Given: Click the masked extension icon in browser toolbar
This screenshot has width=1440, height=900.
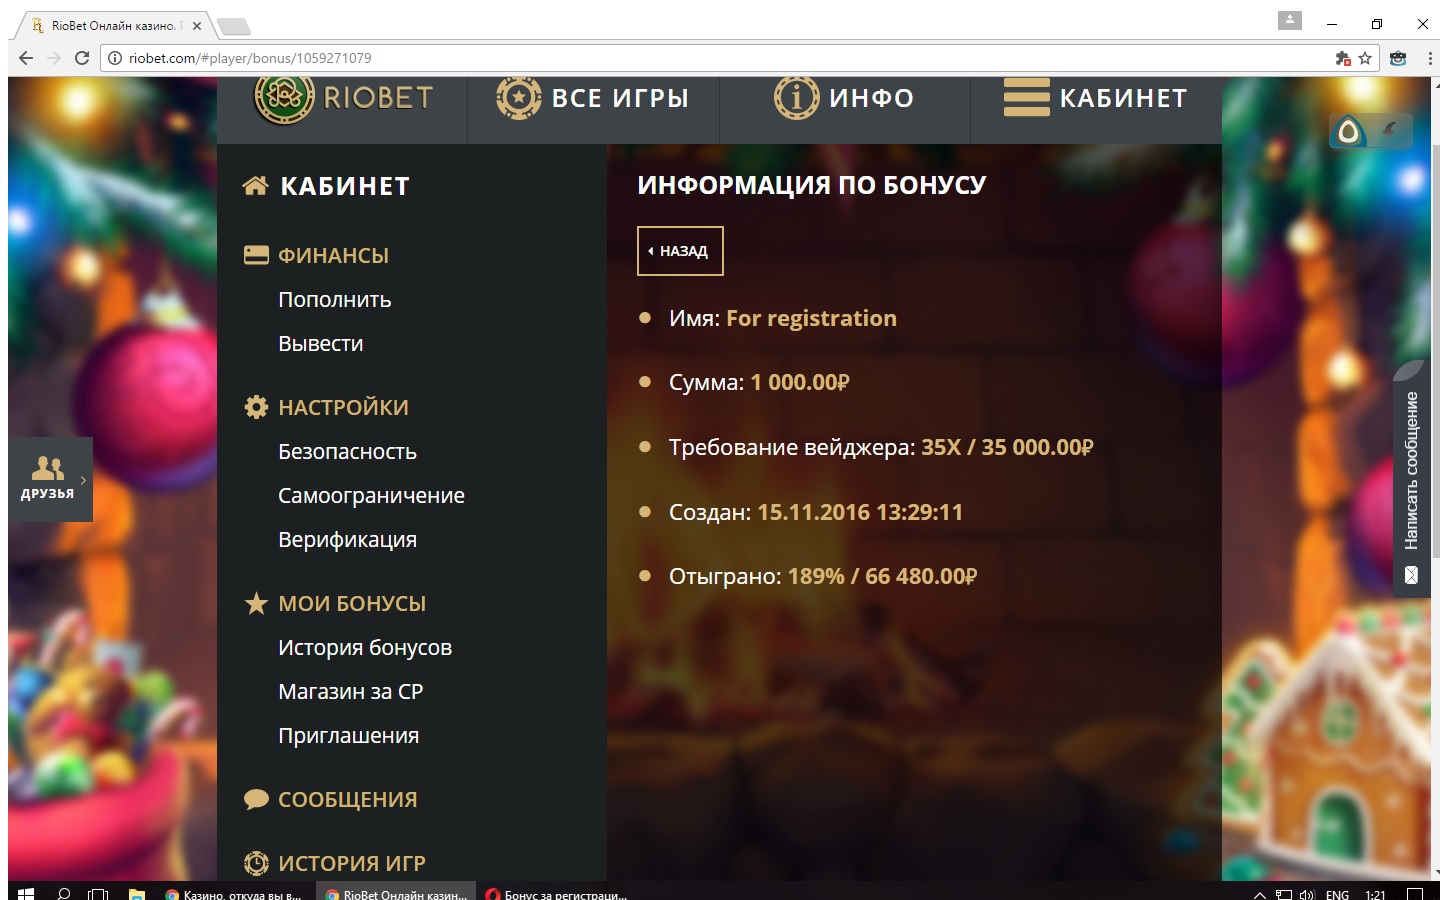Looking at the screenshot, I should point(1398,58).
